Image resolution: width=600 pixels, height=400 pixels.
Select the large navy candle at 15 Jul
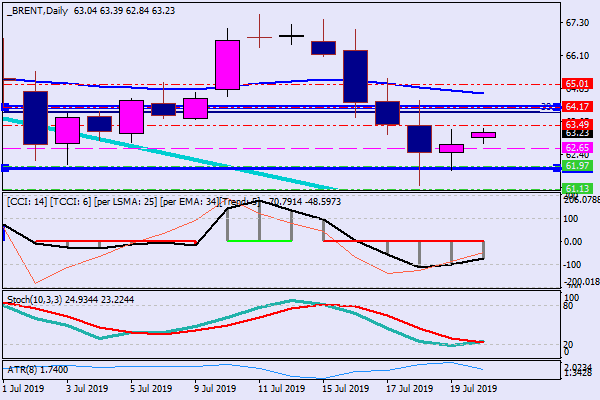pyautogui.click(x=355, y=76)
